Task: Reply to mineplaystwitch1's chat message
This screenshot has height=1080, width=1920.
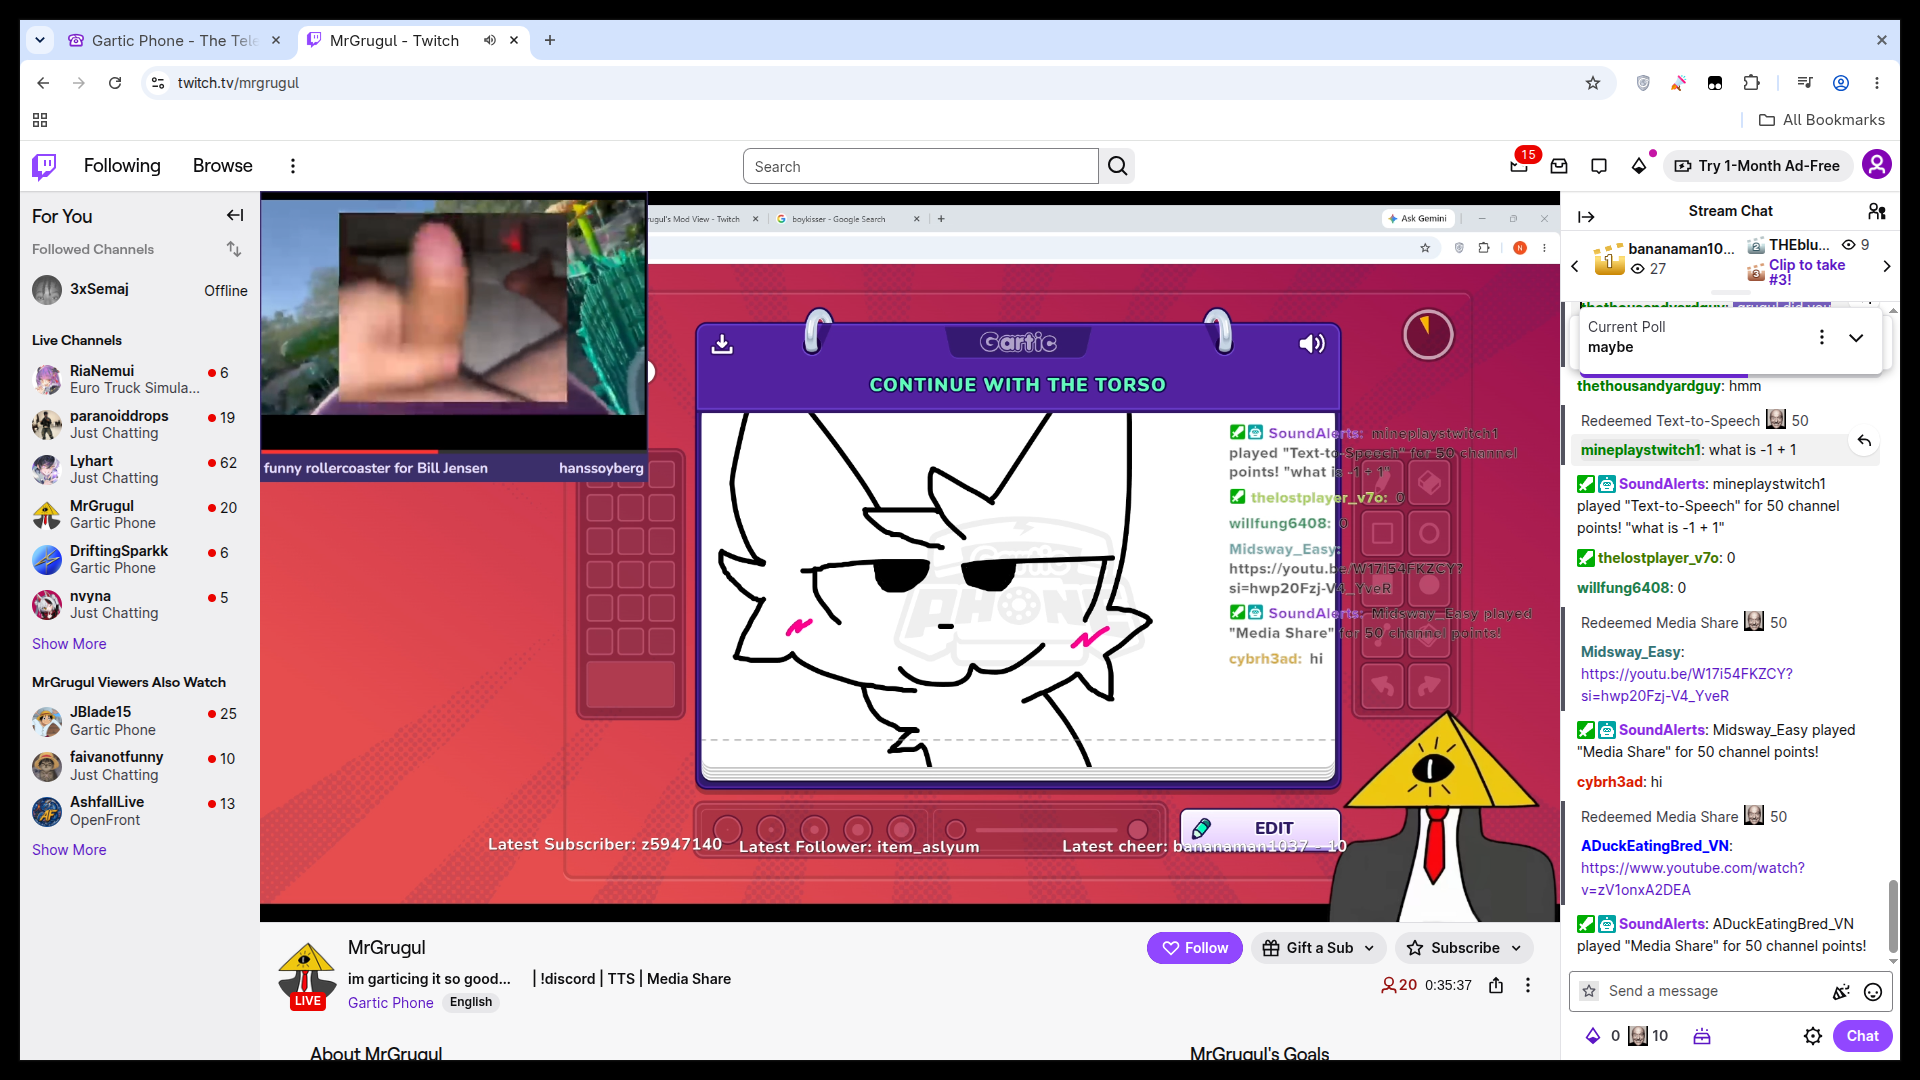Action: click(1864, 441)
